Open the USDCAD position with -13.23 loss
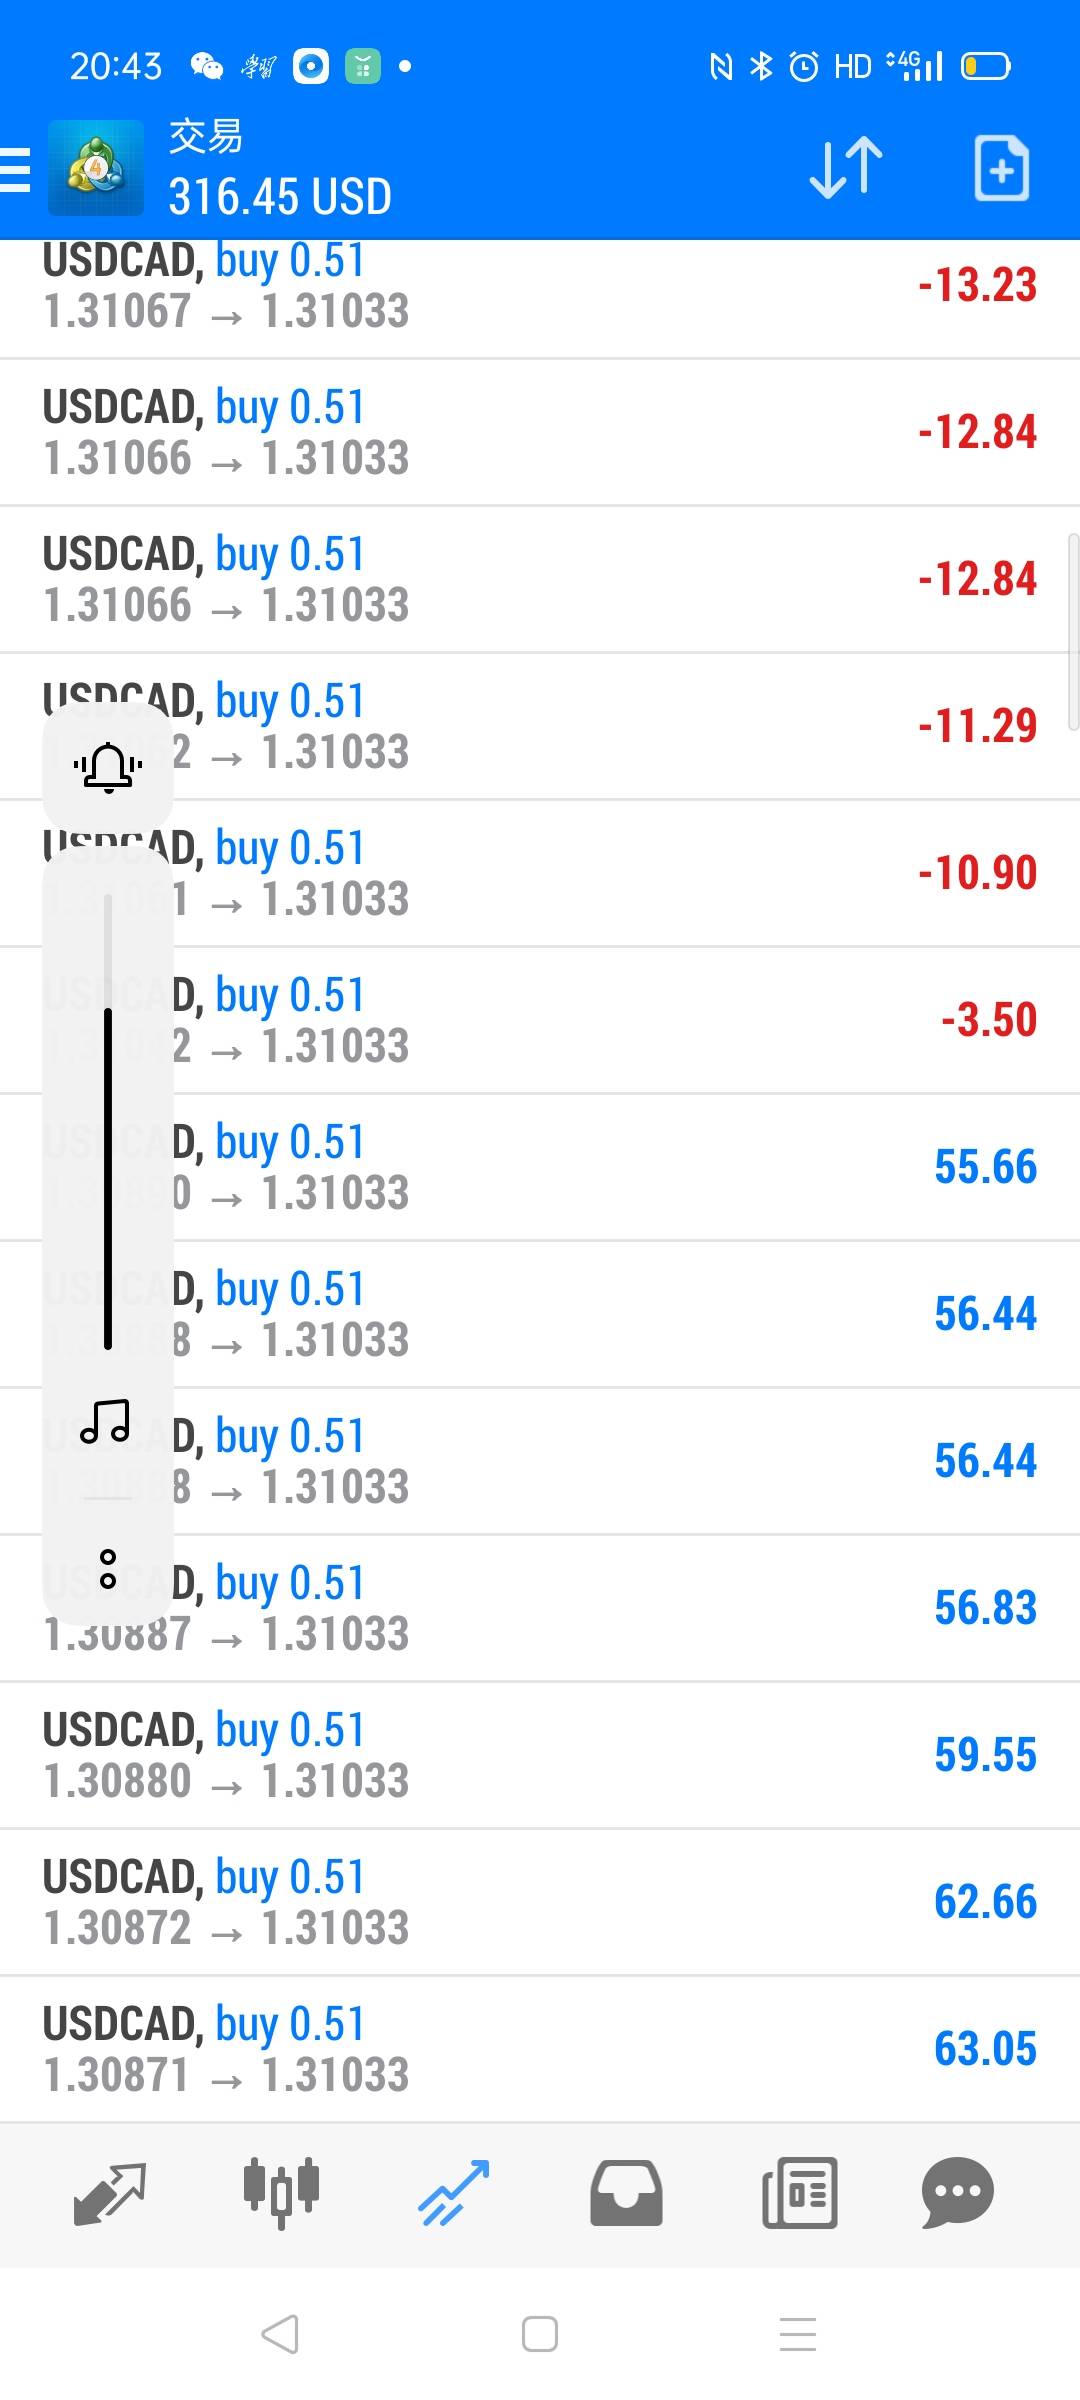This screenshot has width=1080, height=2400. click(540, 288)
